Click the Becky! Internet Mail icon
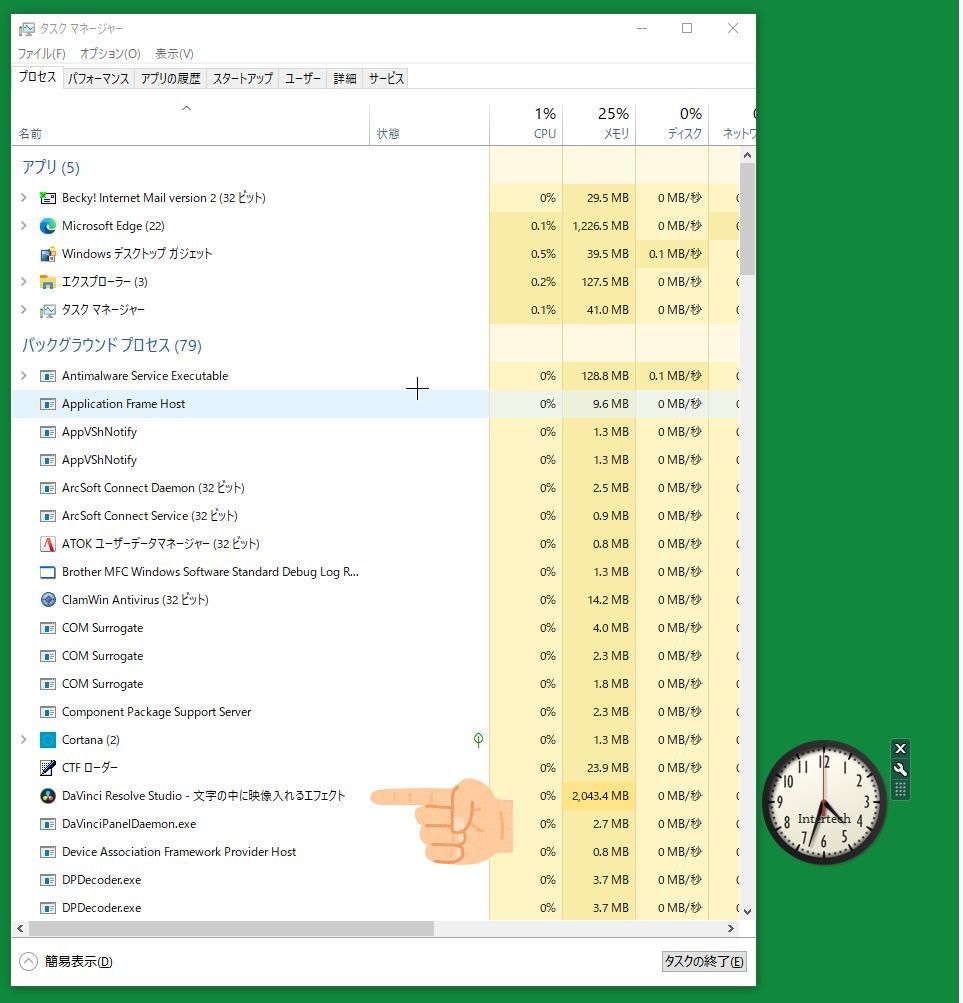 (x=48, y=198)
